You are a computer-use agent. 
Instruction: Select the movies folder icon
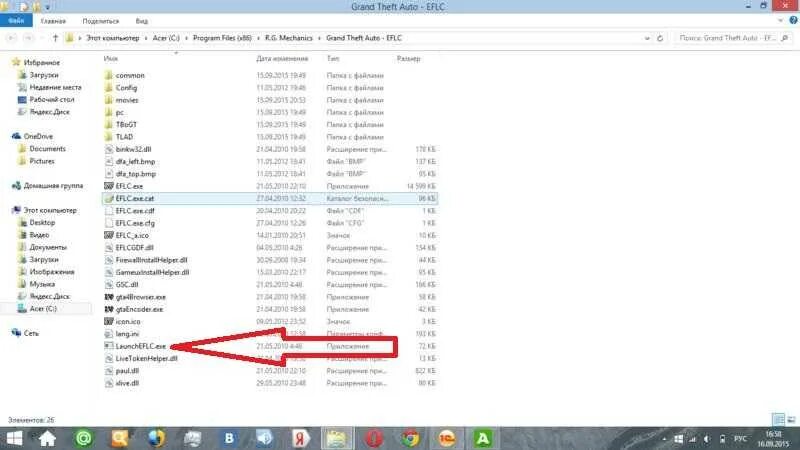[x=109, y=100]
